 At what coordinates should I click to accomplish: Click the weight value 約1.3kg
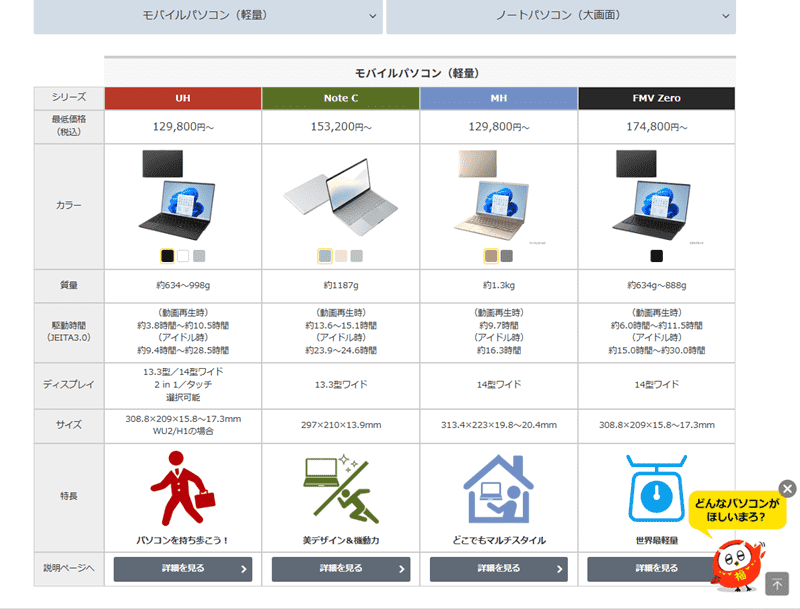click(498, 285)
